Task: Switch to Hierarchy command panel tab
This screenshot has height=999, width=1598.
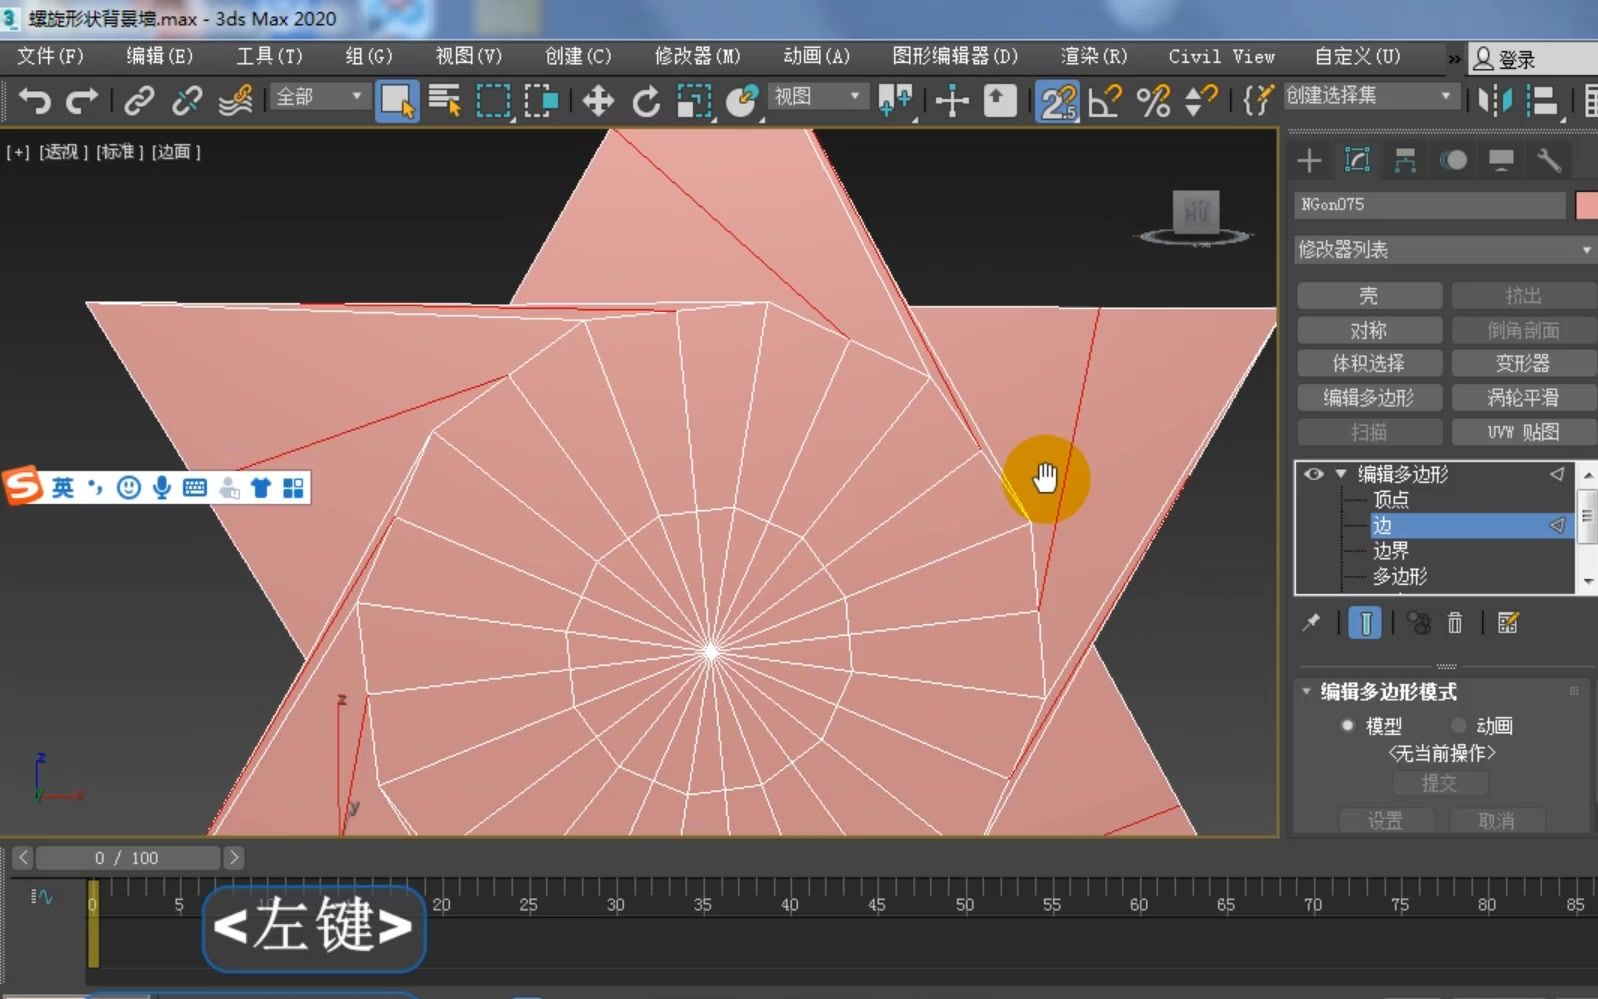Action: [x=1405, y=160]
